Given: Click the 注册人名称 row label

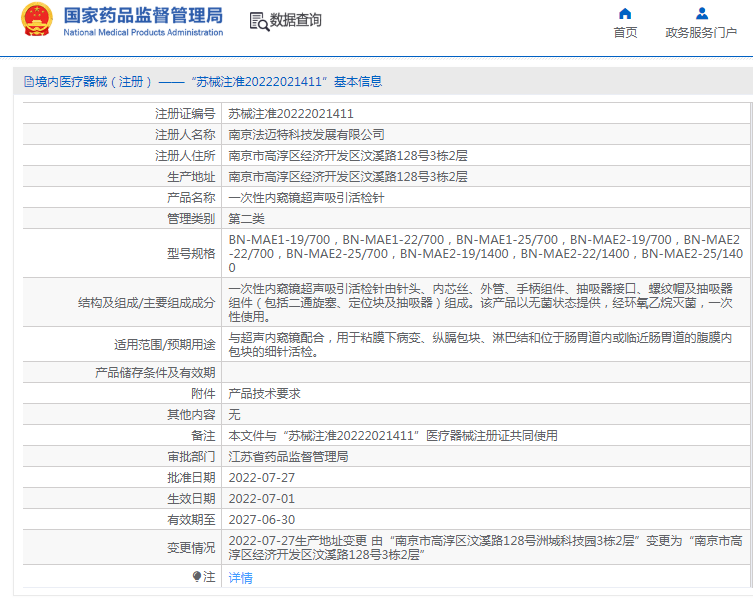Looking at the screenshot, I should 185,135.
